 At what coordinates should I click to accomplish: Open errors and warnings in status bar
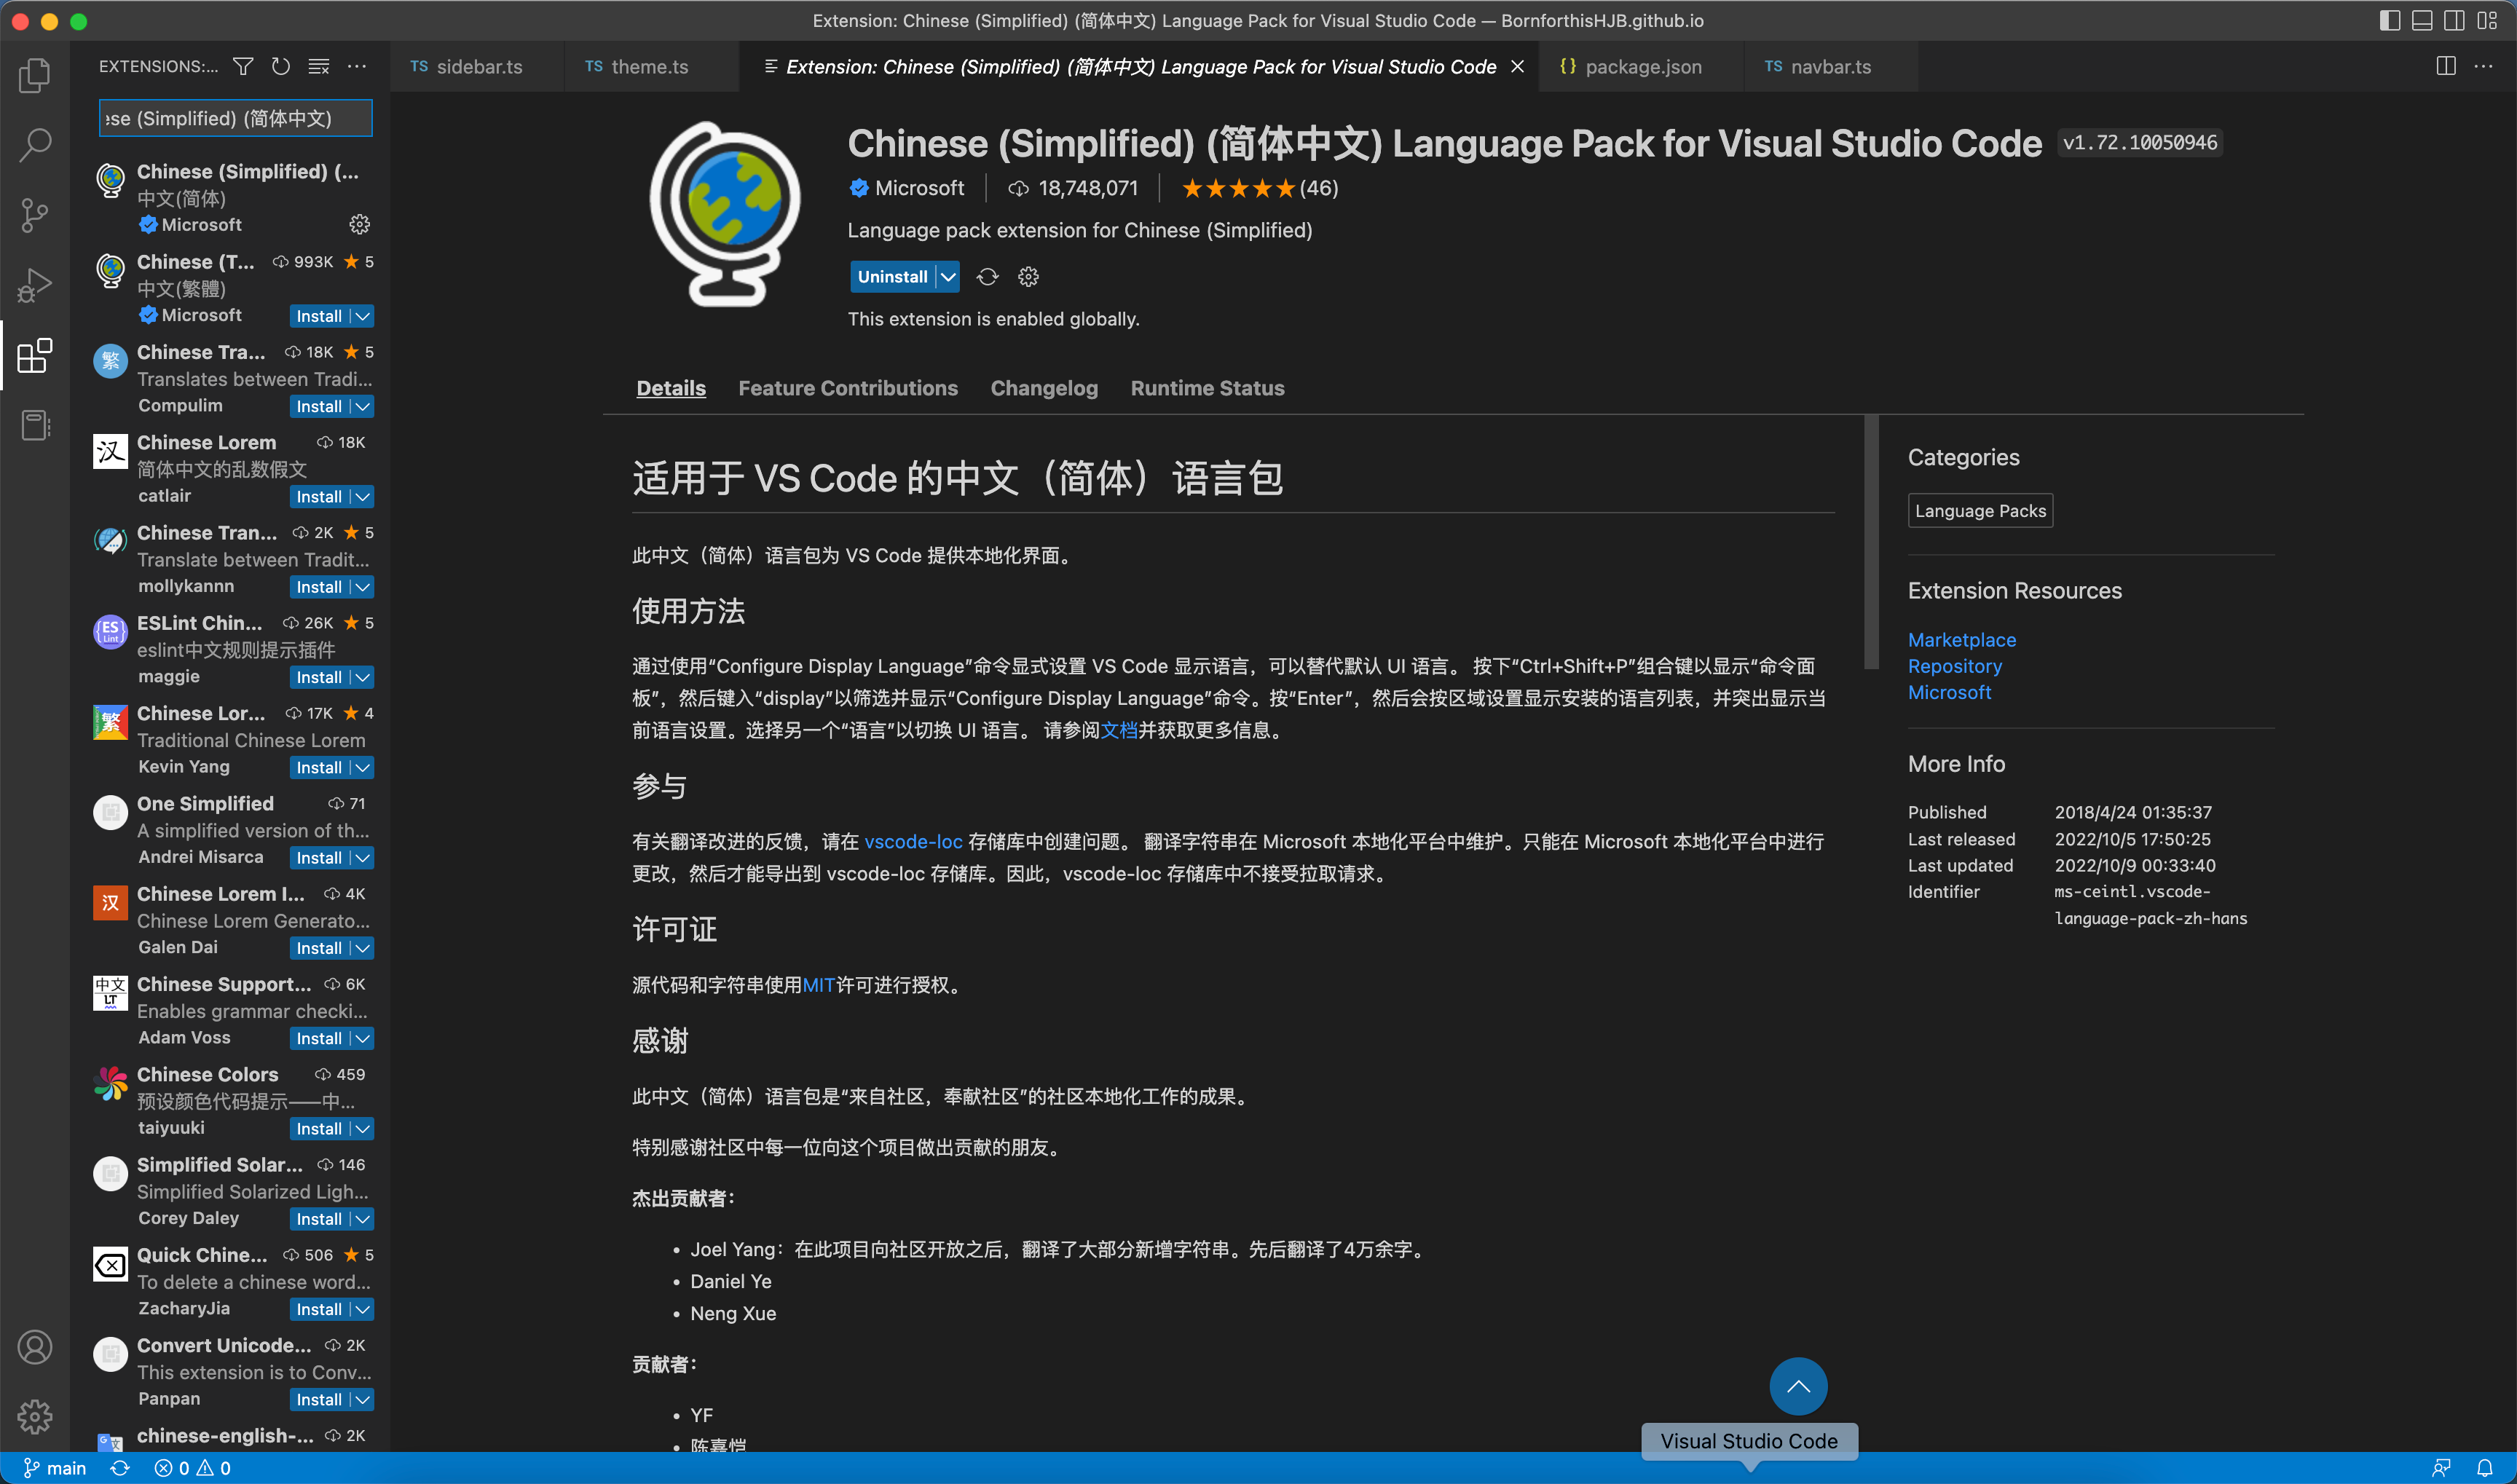(x=192, y=1468)
